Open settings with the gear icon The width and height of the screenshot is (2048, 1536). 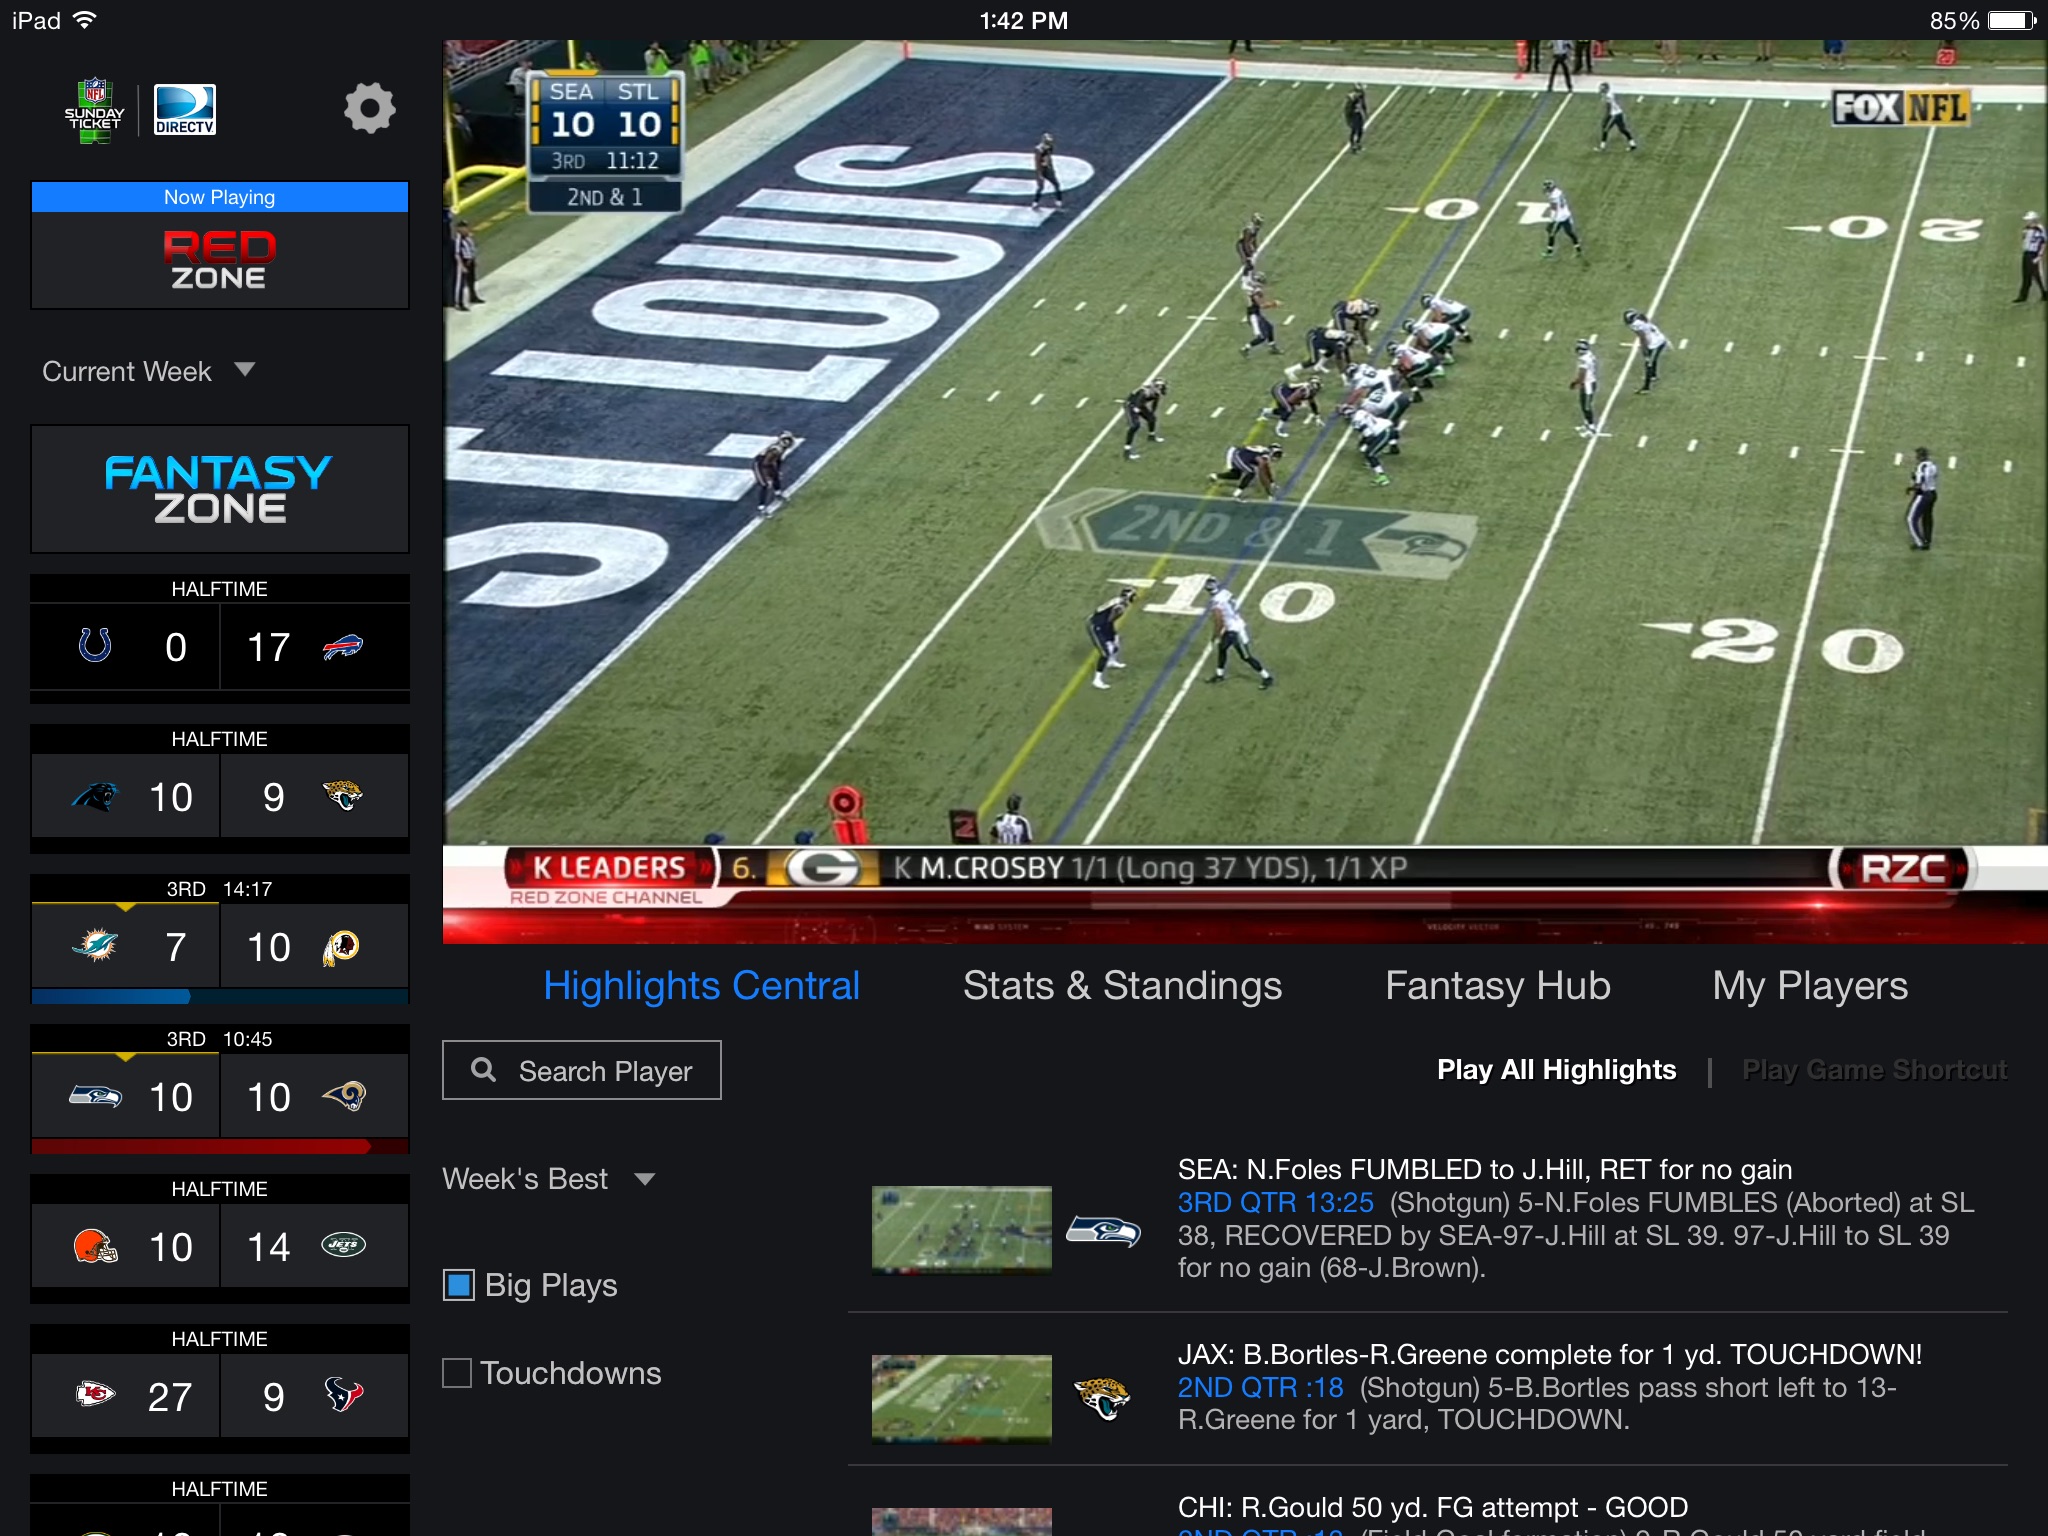[370, 108]
